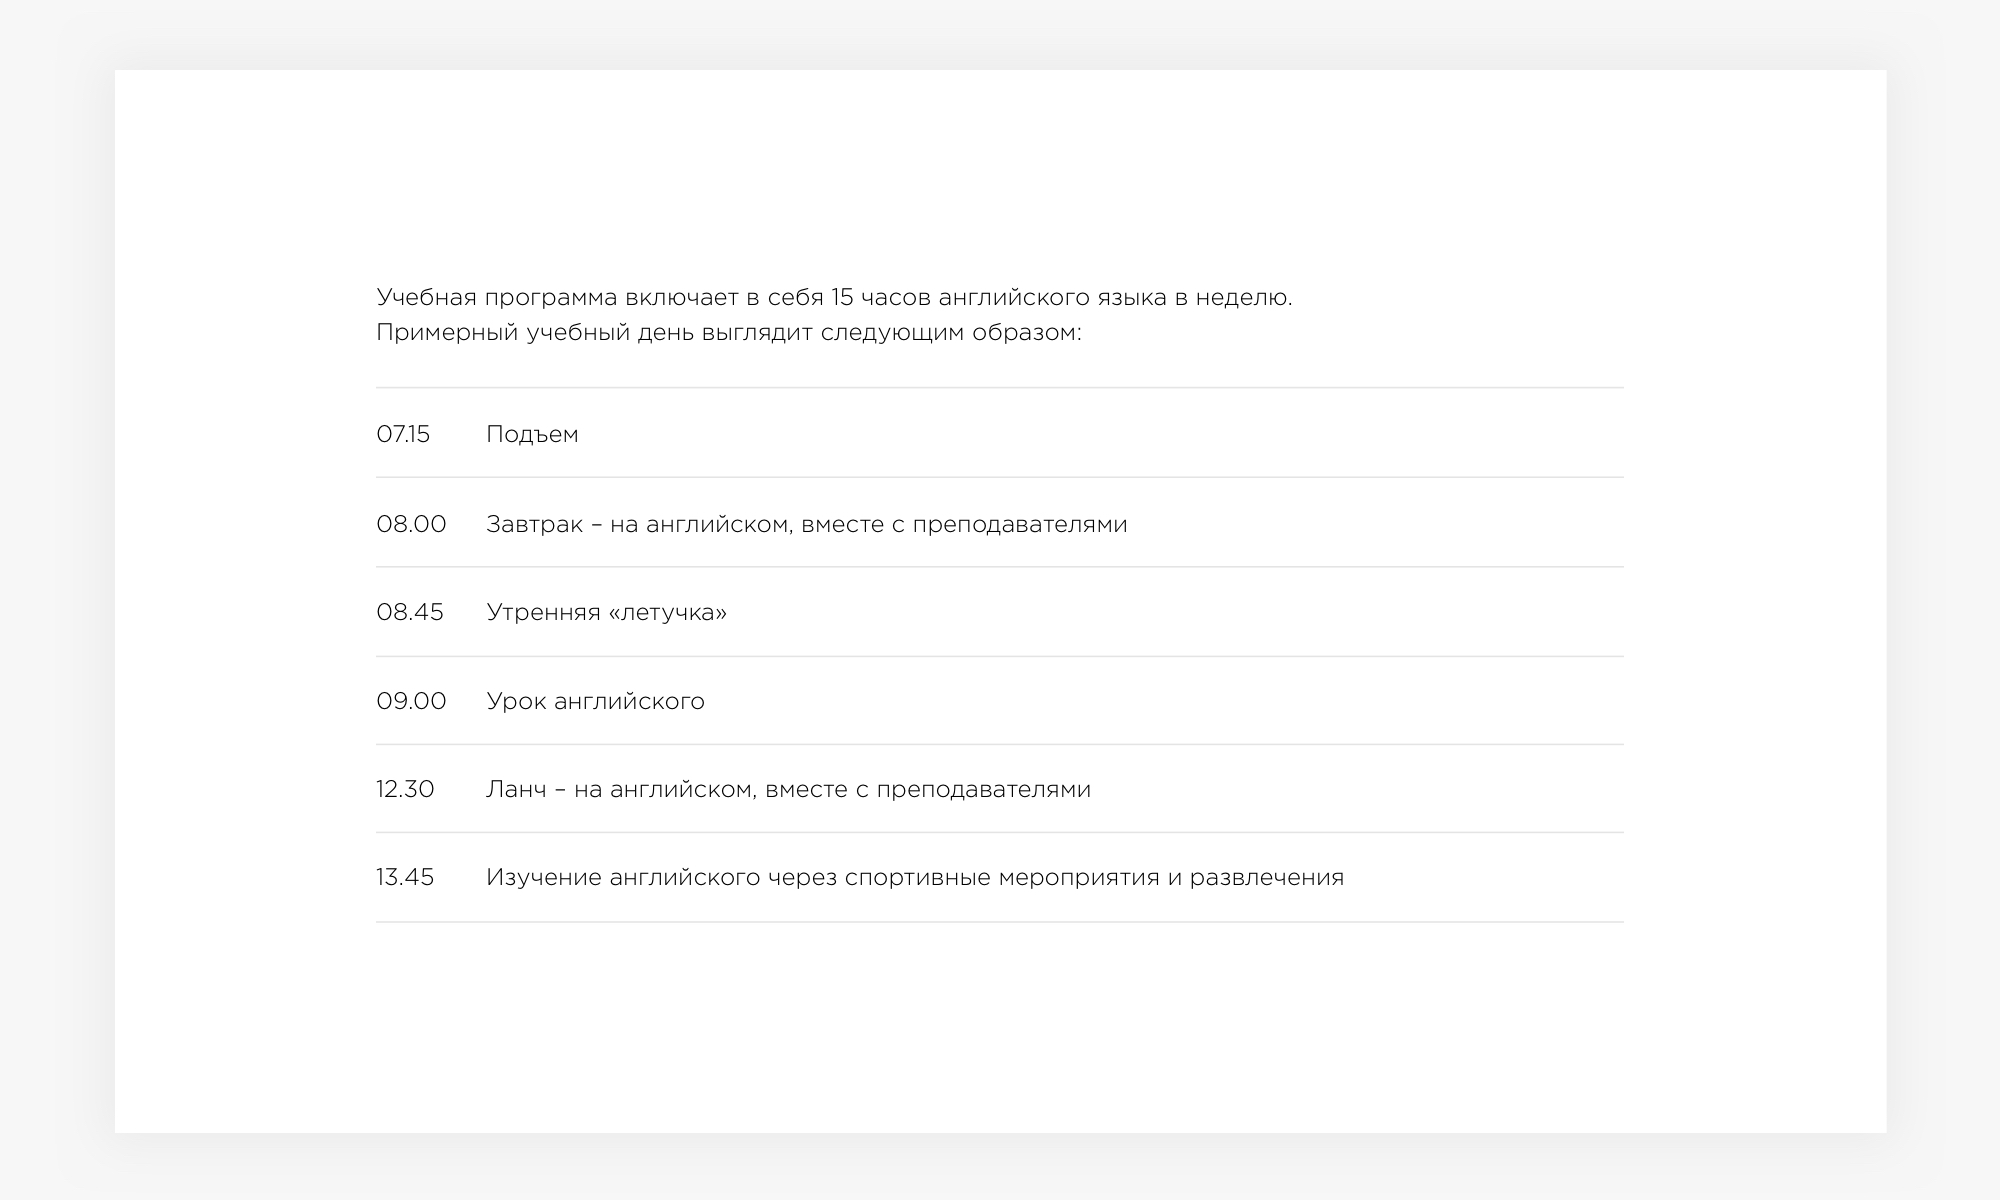The width and height of the screenshot is (2000, 1200).
Task: Click the Примерный учебный день sentence
Action: (729, 332)
